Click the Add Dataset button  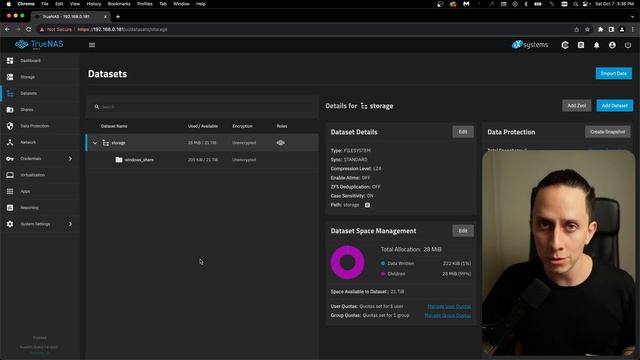[615, 106]
